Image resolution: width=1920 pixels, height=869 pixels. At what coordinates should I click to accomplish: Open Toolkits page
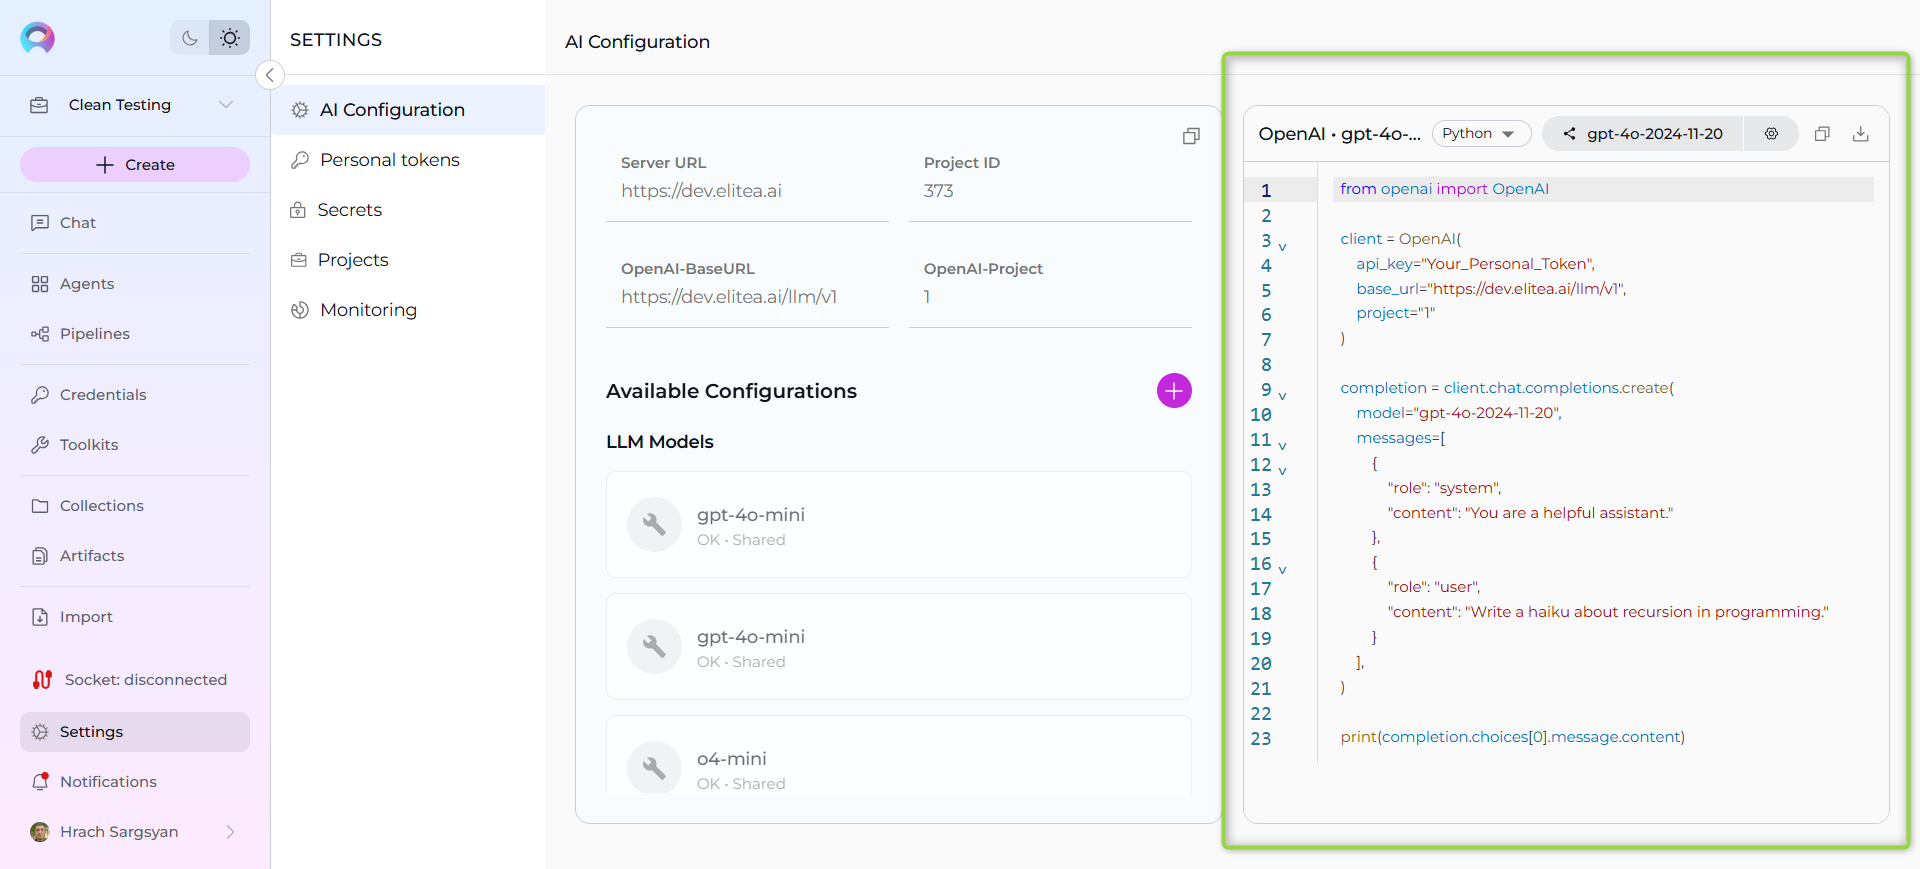pos(135,445)
